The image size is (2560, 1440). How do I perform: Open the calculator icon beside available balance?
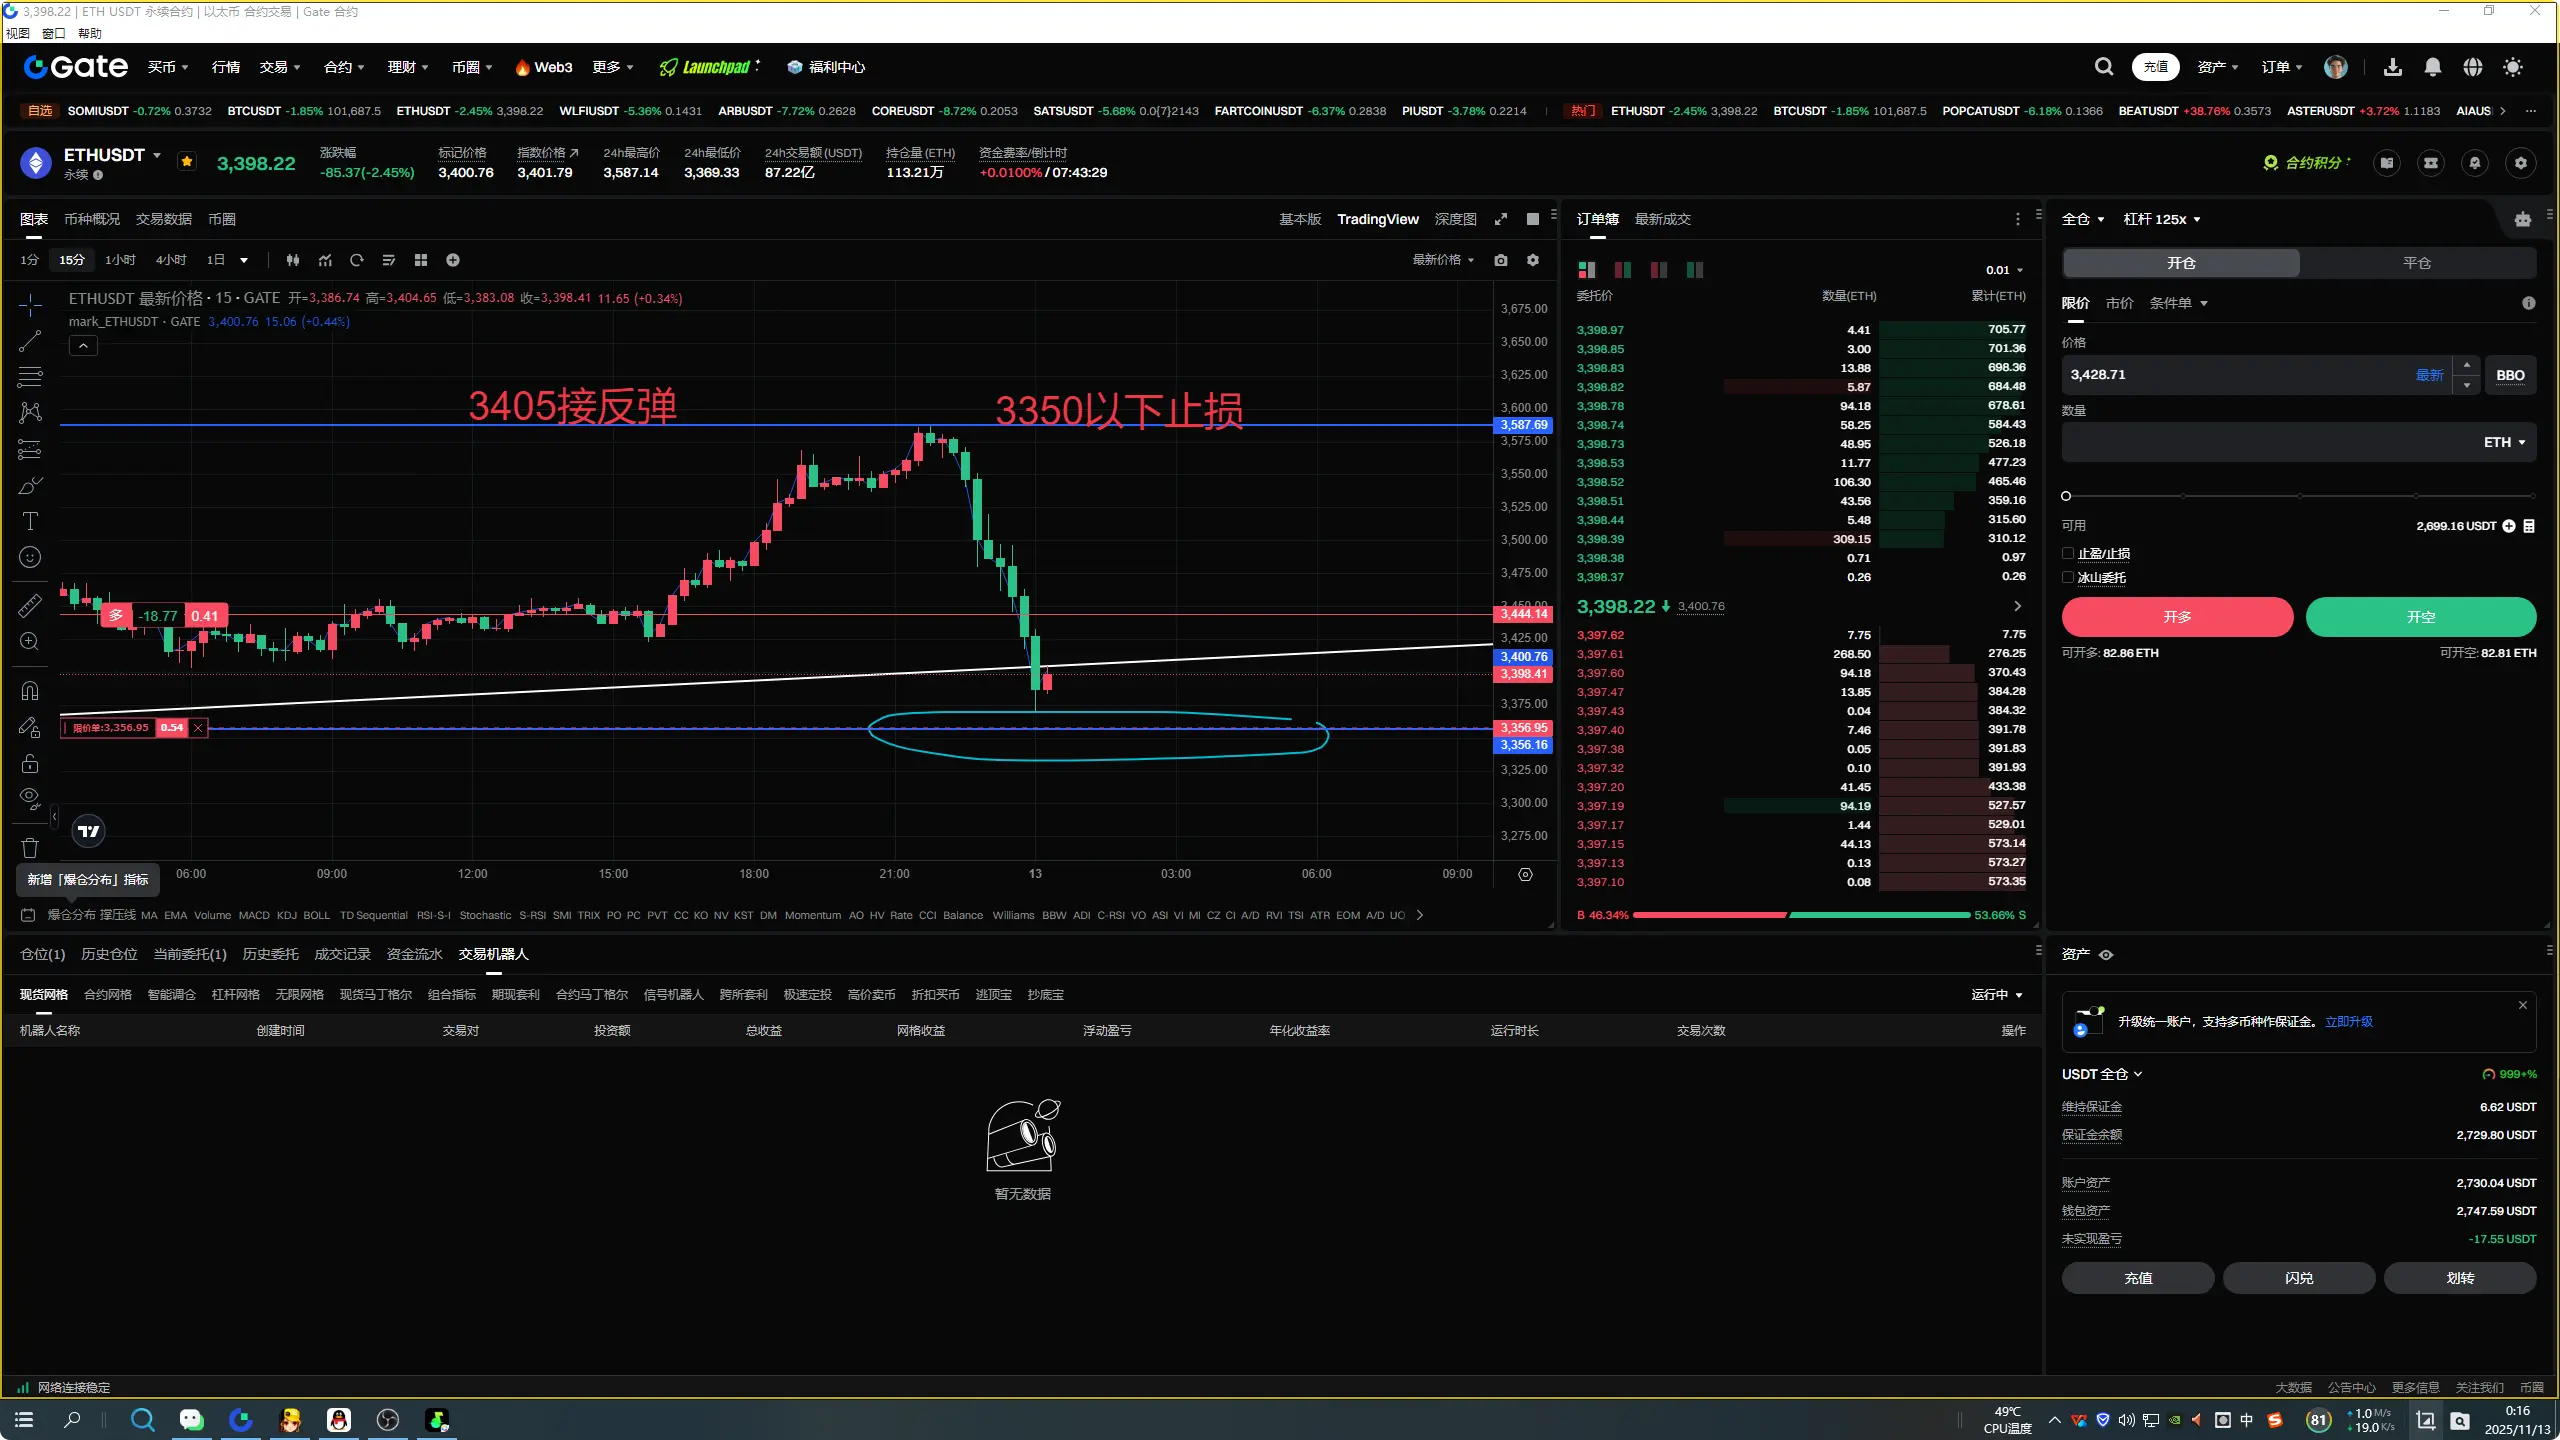[x=2529, y=526]
